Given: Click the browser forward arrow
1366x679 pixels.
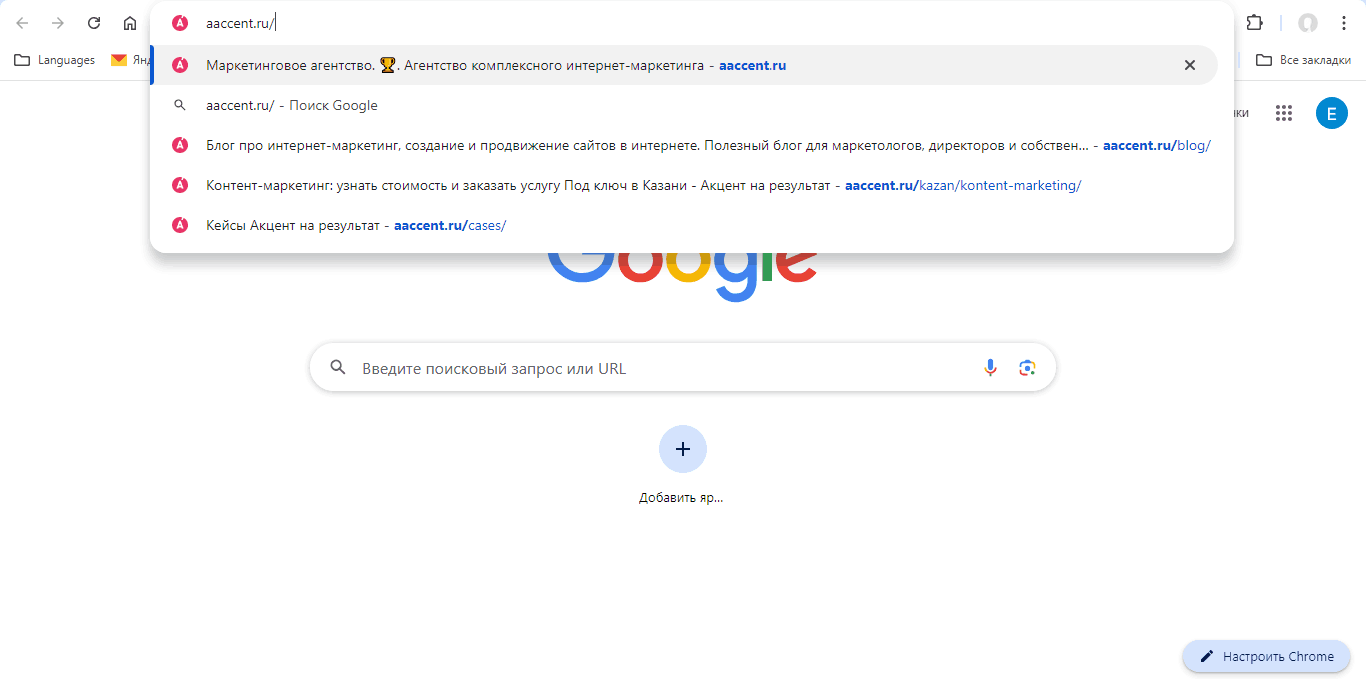Looking at the screenshot, I should pos(58,23).
